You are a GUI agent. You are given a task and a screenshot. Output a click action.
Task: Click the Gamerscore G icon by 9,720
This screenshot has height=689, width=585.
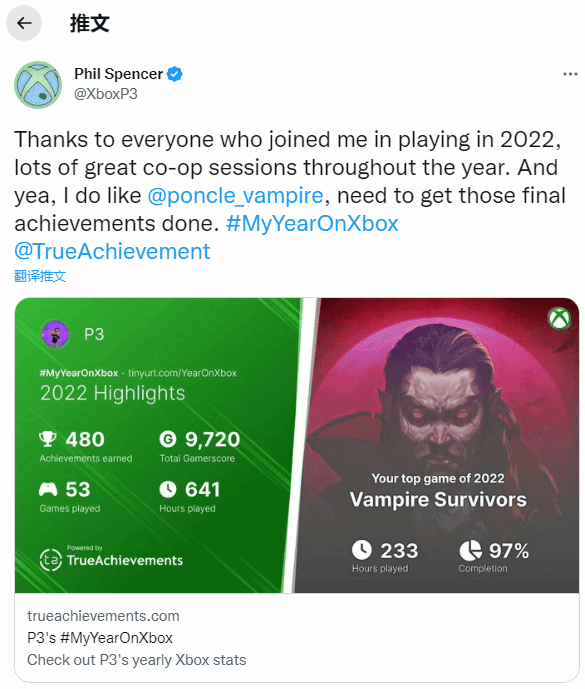pyautogui.click(x=168, y=439)
